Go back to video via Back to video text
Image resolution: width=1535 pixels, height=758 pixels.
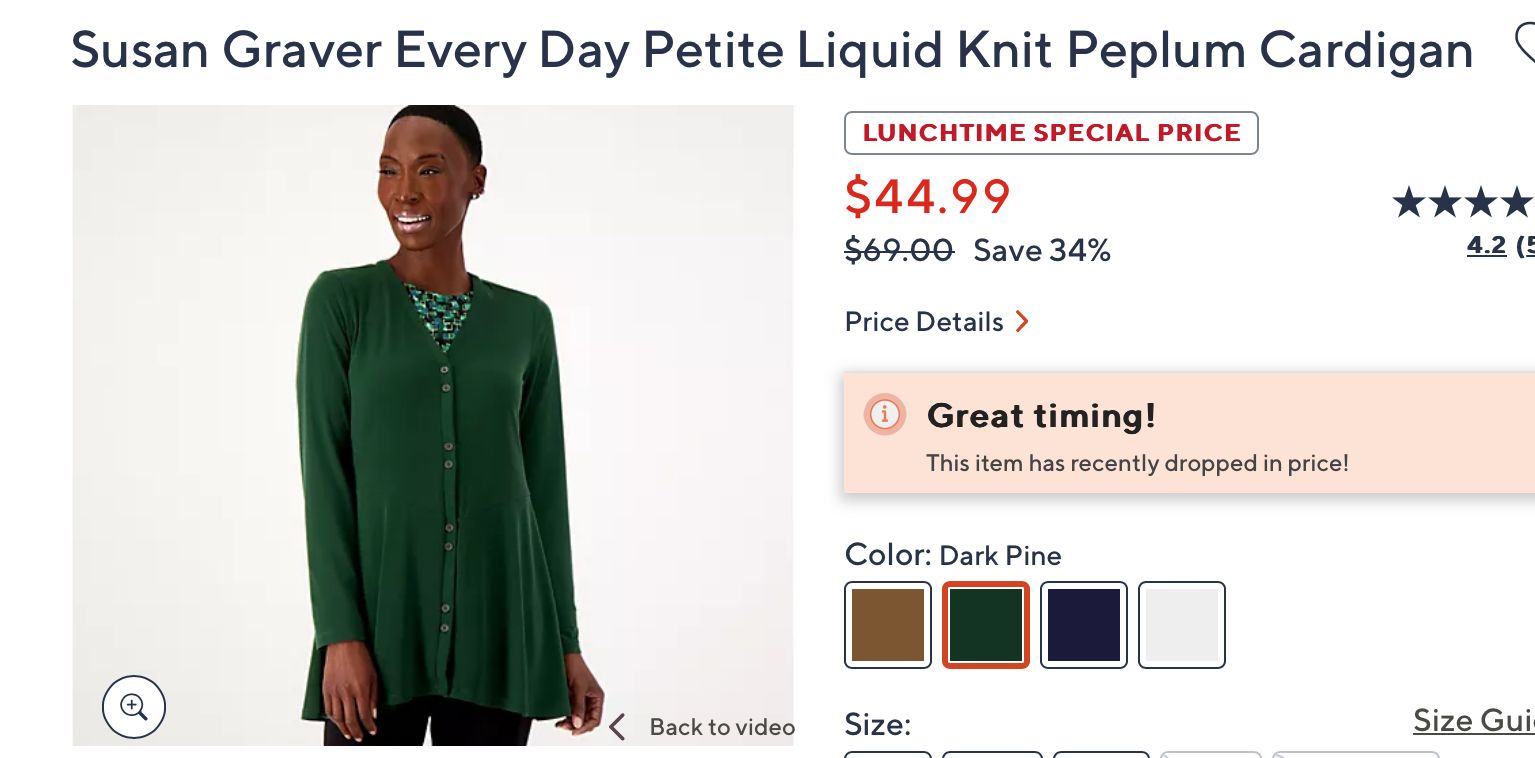[721, 727]
